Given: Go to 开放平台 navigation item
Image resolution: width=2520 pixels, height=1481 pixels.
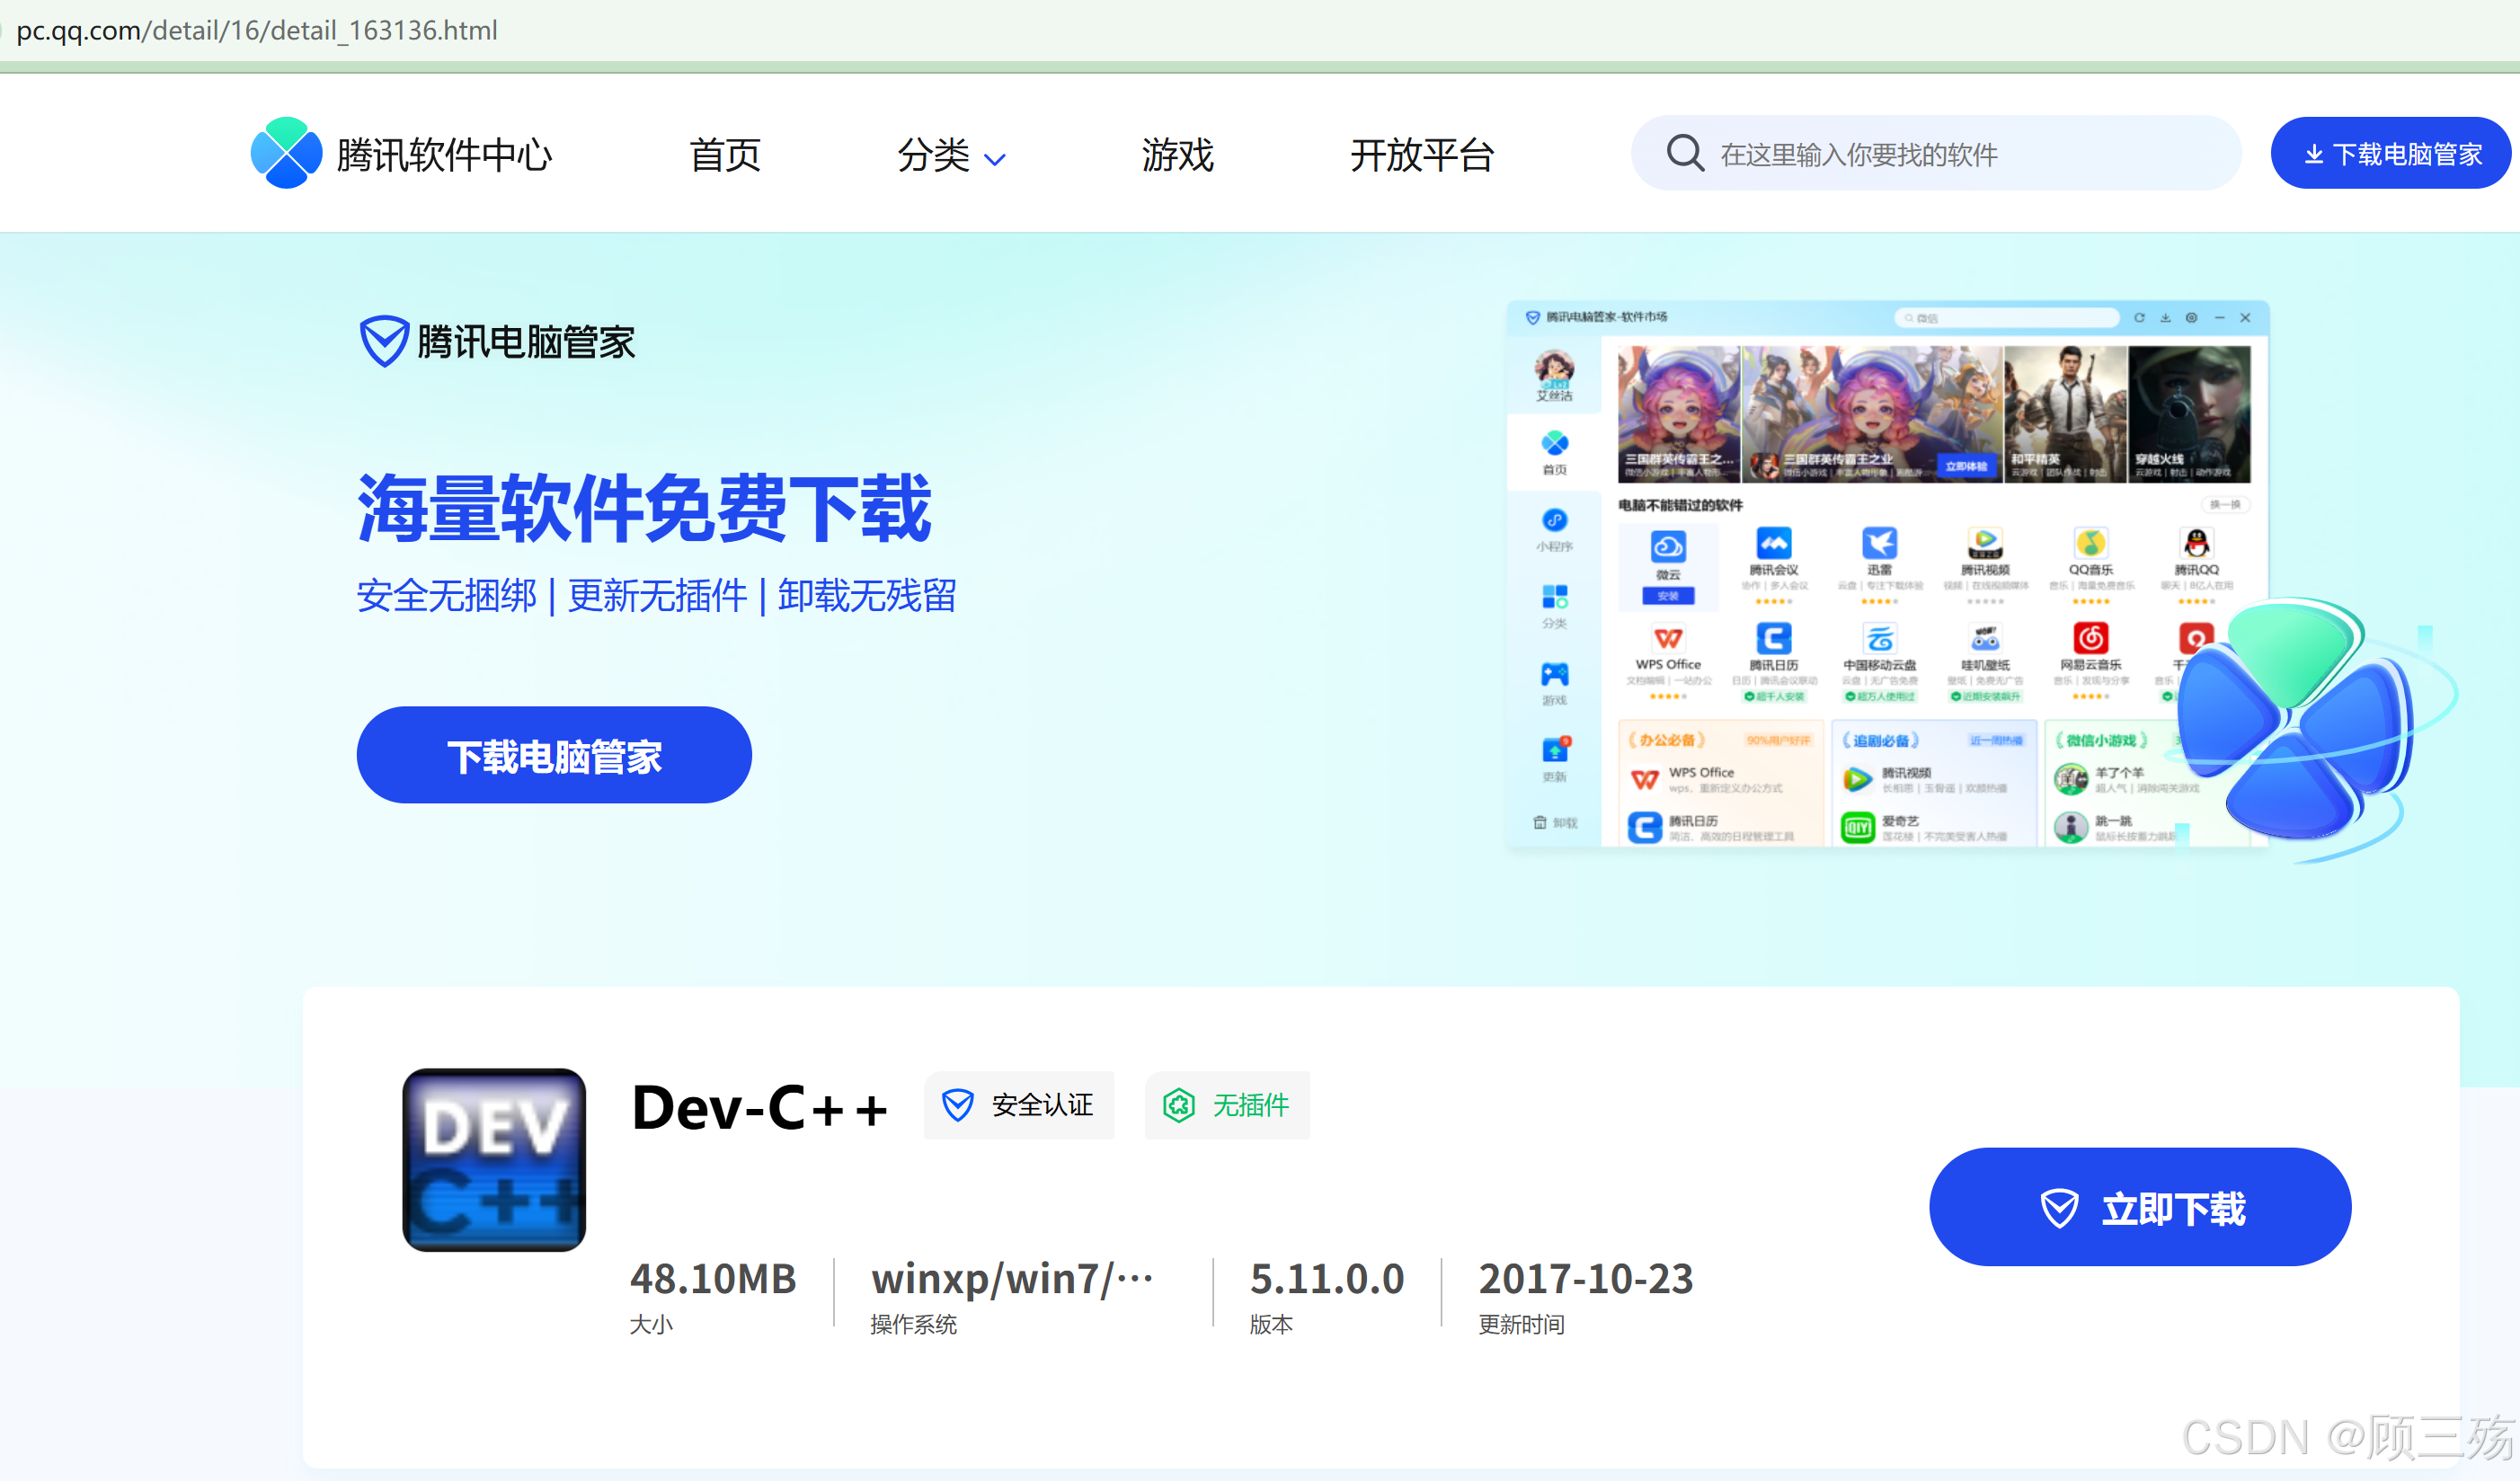Looking at the screenshot, I should [x=1421, y=155].
